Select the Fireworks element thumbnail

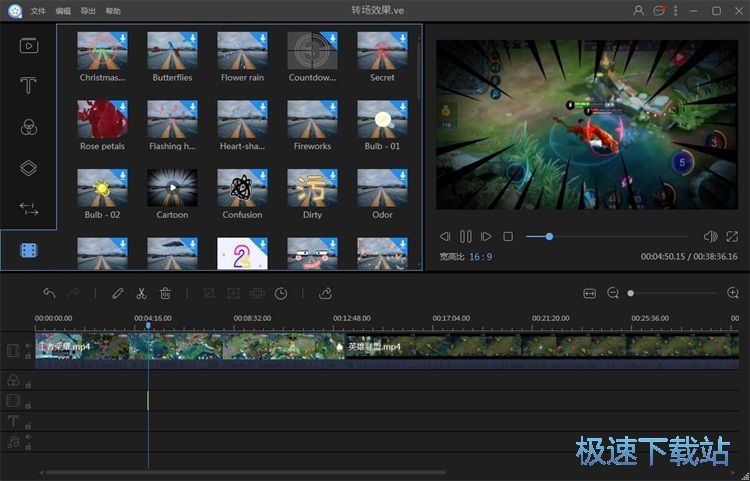click(312, 119)
